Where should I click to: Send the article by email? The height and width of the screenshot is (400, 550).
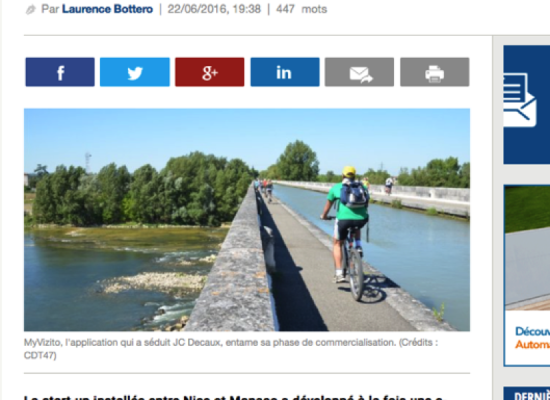coord(360,72)
